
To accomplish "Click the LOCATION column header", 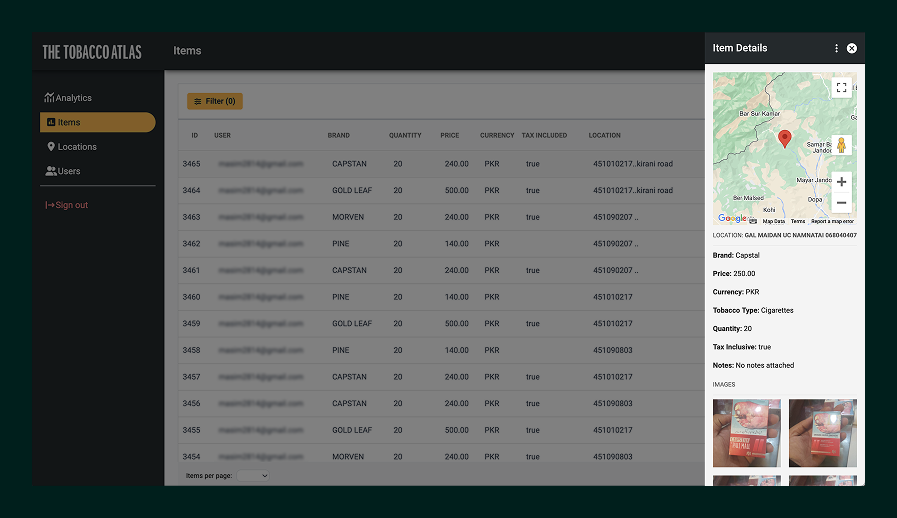I will coord(605,136).
